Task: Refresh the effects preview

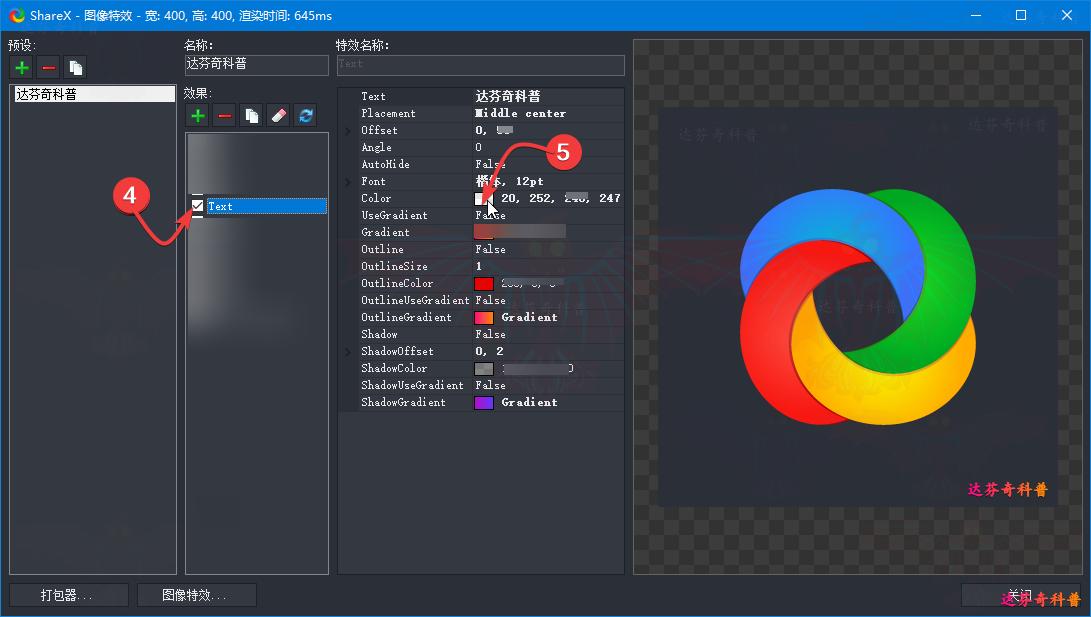Action: click(306, 116)
